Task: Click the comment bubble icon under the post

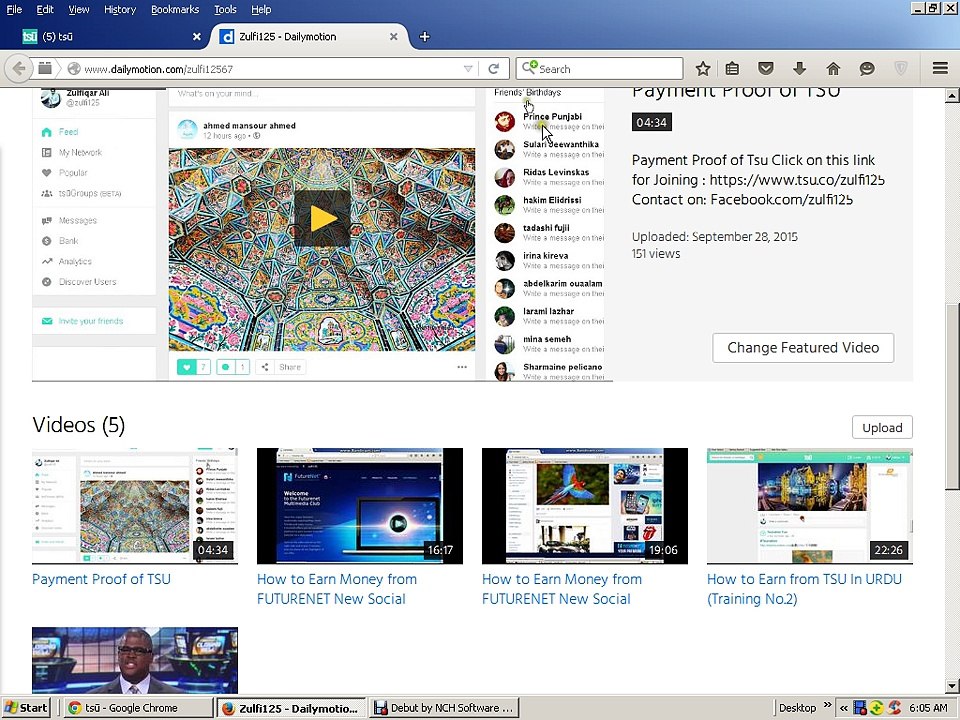Action: click(225, 367)
